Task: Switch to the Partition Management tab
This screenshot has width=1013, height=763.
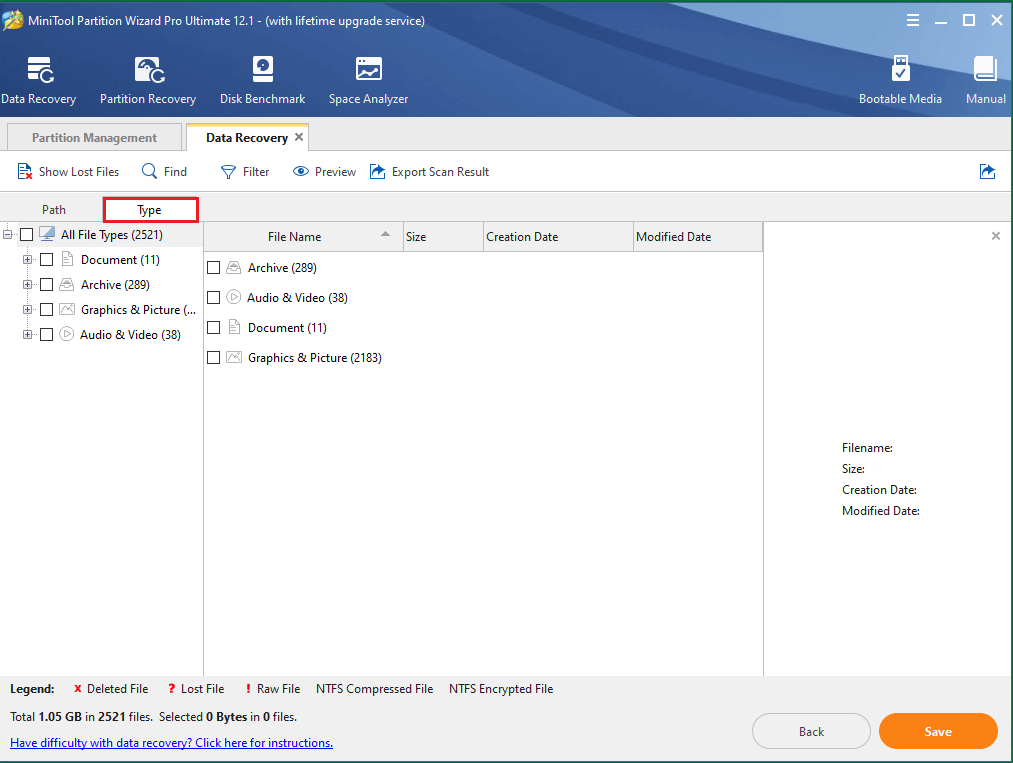Action: (x=94, y=137)
